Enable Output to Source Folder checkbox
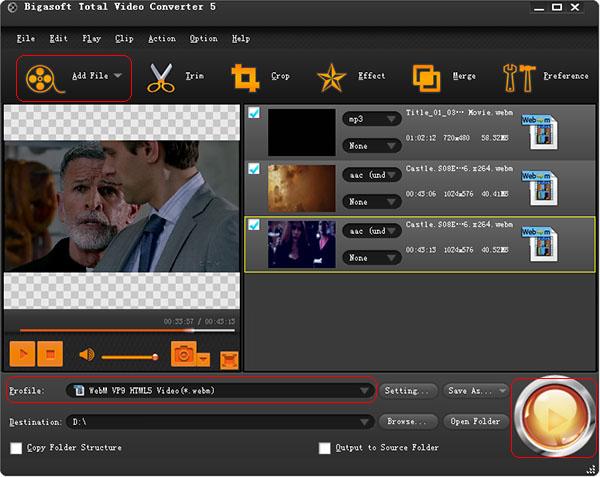600x477 pixels. [x=324, y=448]
